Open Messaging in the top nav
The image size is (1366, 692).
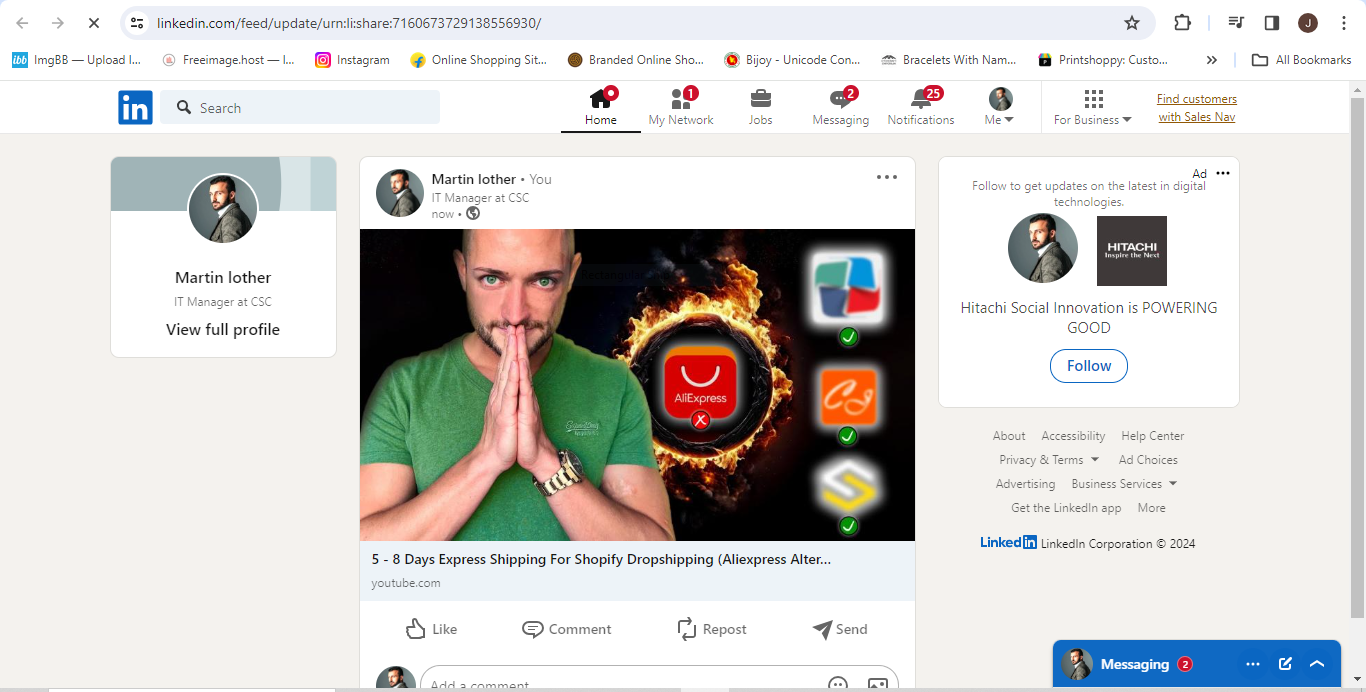[x=840, y=107]
